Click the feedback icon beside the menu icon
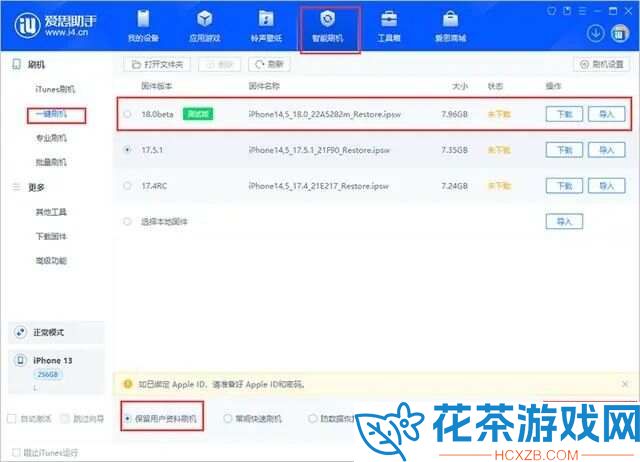This screenshot has width=640, height=462. pyautogui.click(x=567, y=11)
